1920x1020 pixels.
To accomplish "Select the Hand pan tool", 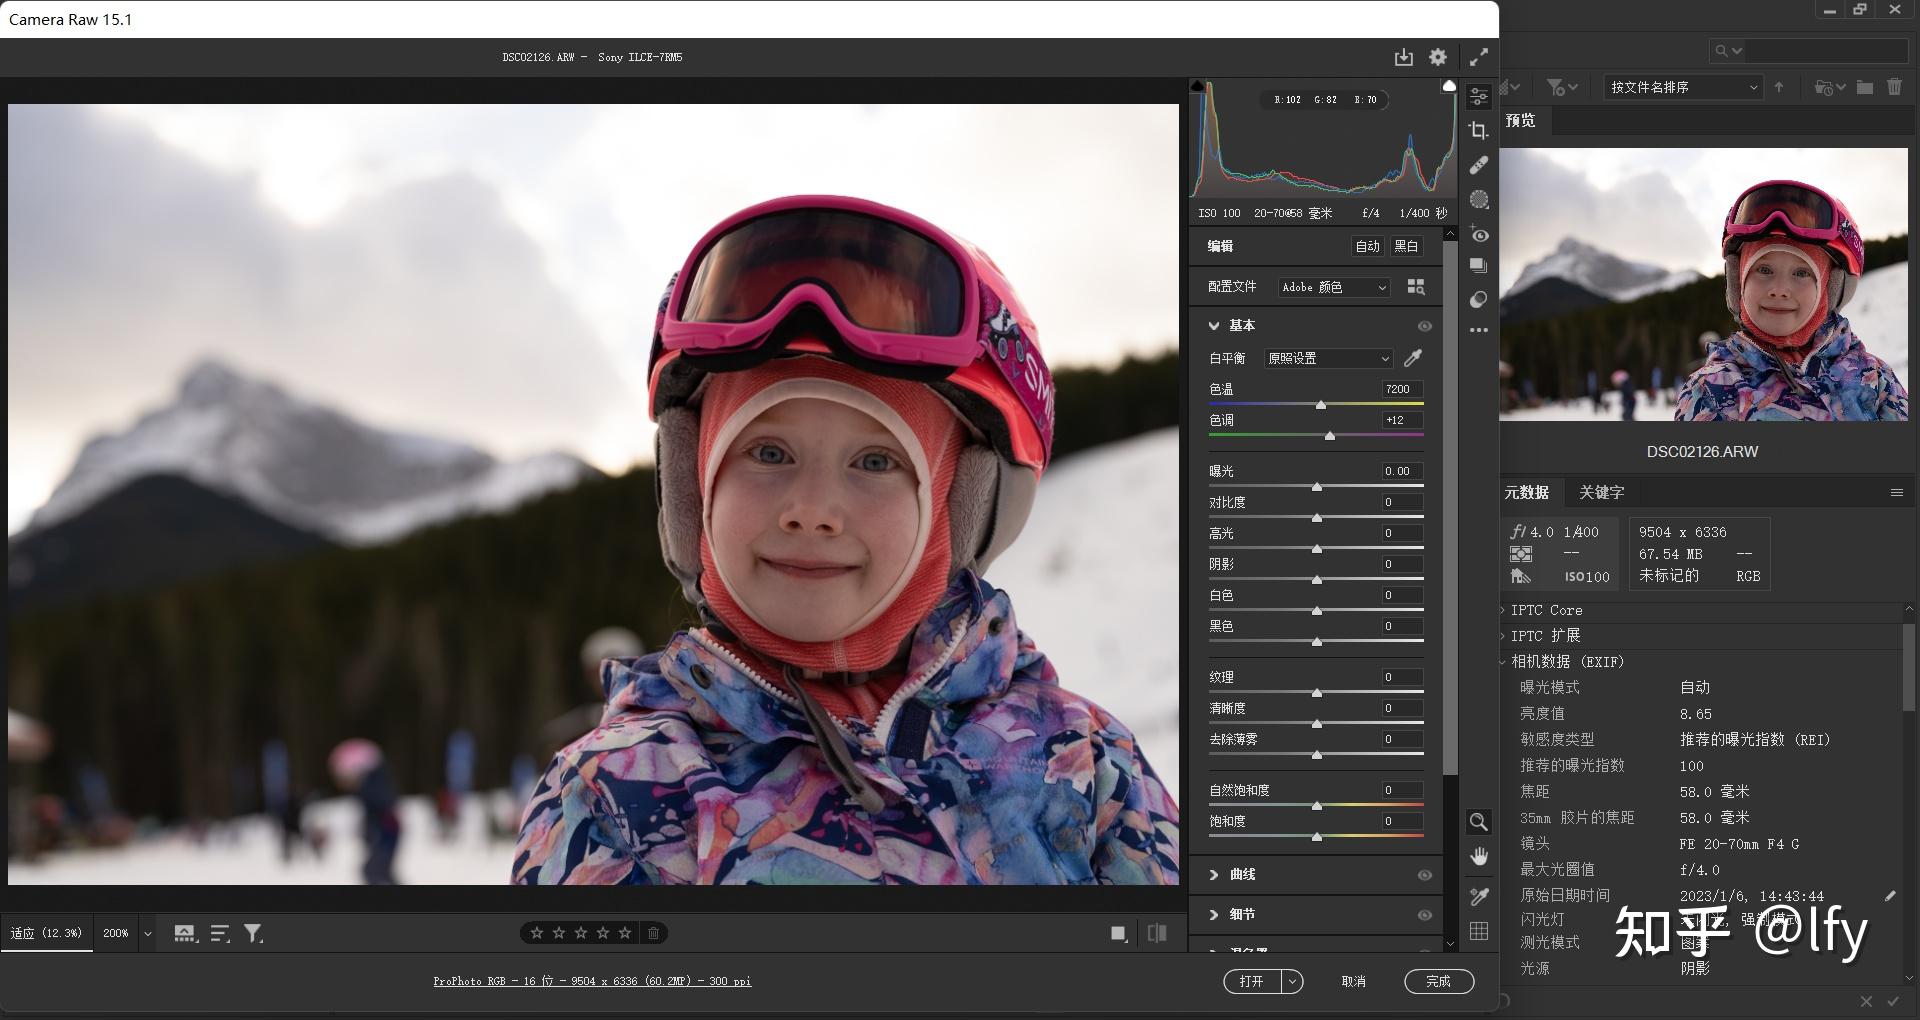I will tap(1479, 857).
